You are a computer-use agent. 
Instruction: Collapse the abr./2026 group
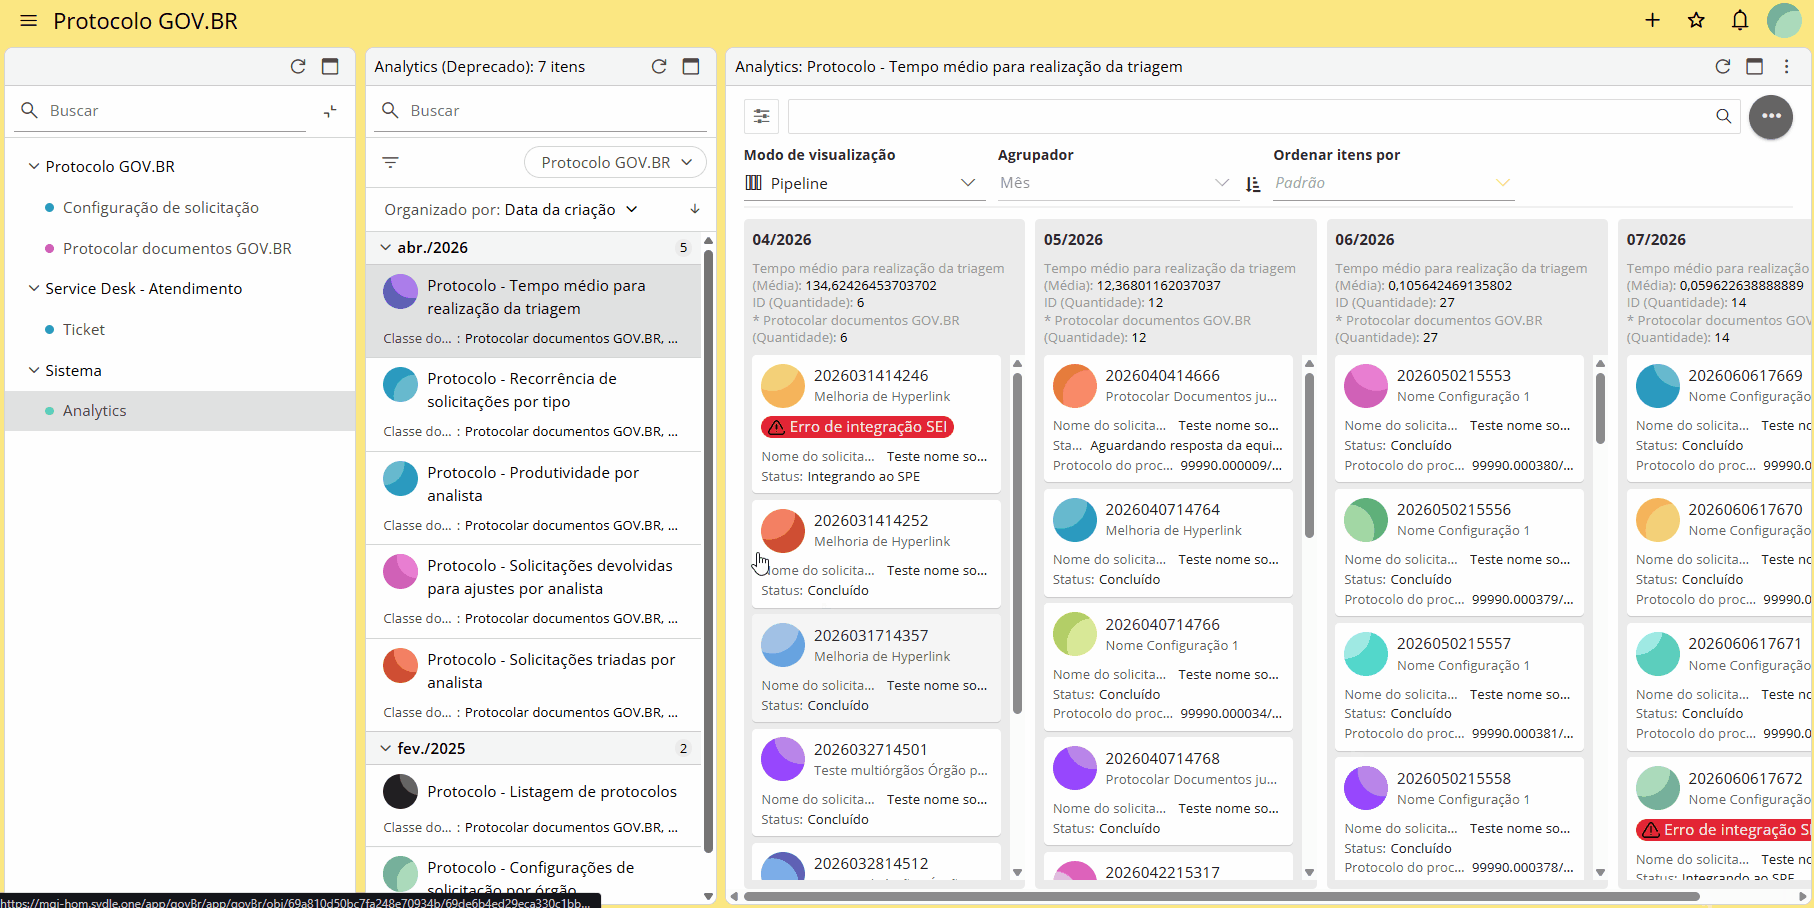point(386,247)
